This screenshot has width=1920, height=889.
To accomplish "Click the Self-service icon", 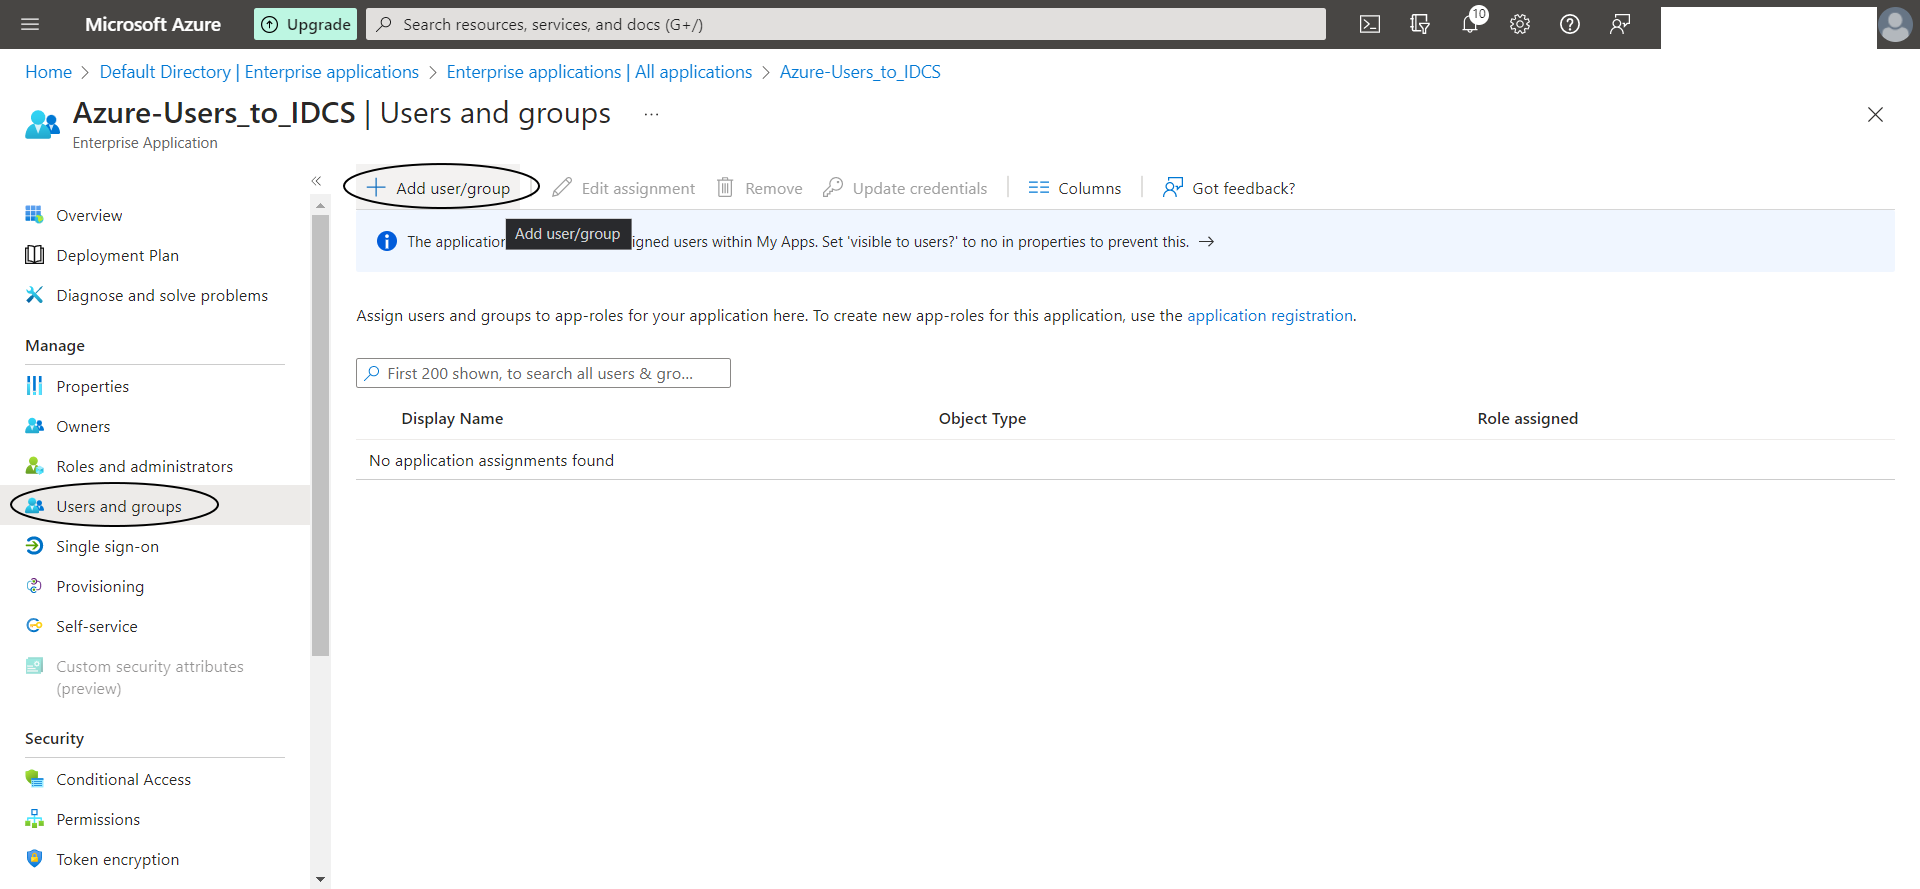I will pyautogui.click(x=34, y=626).
